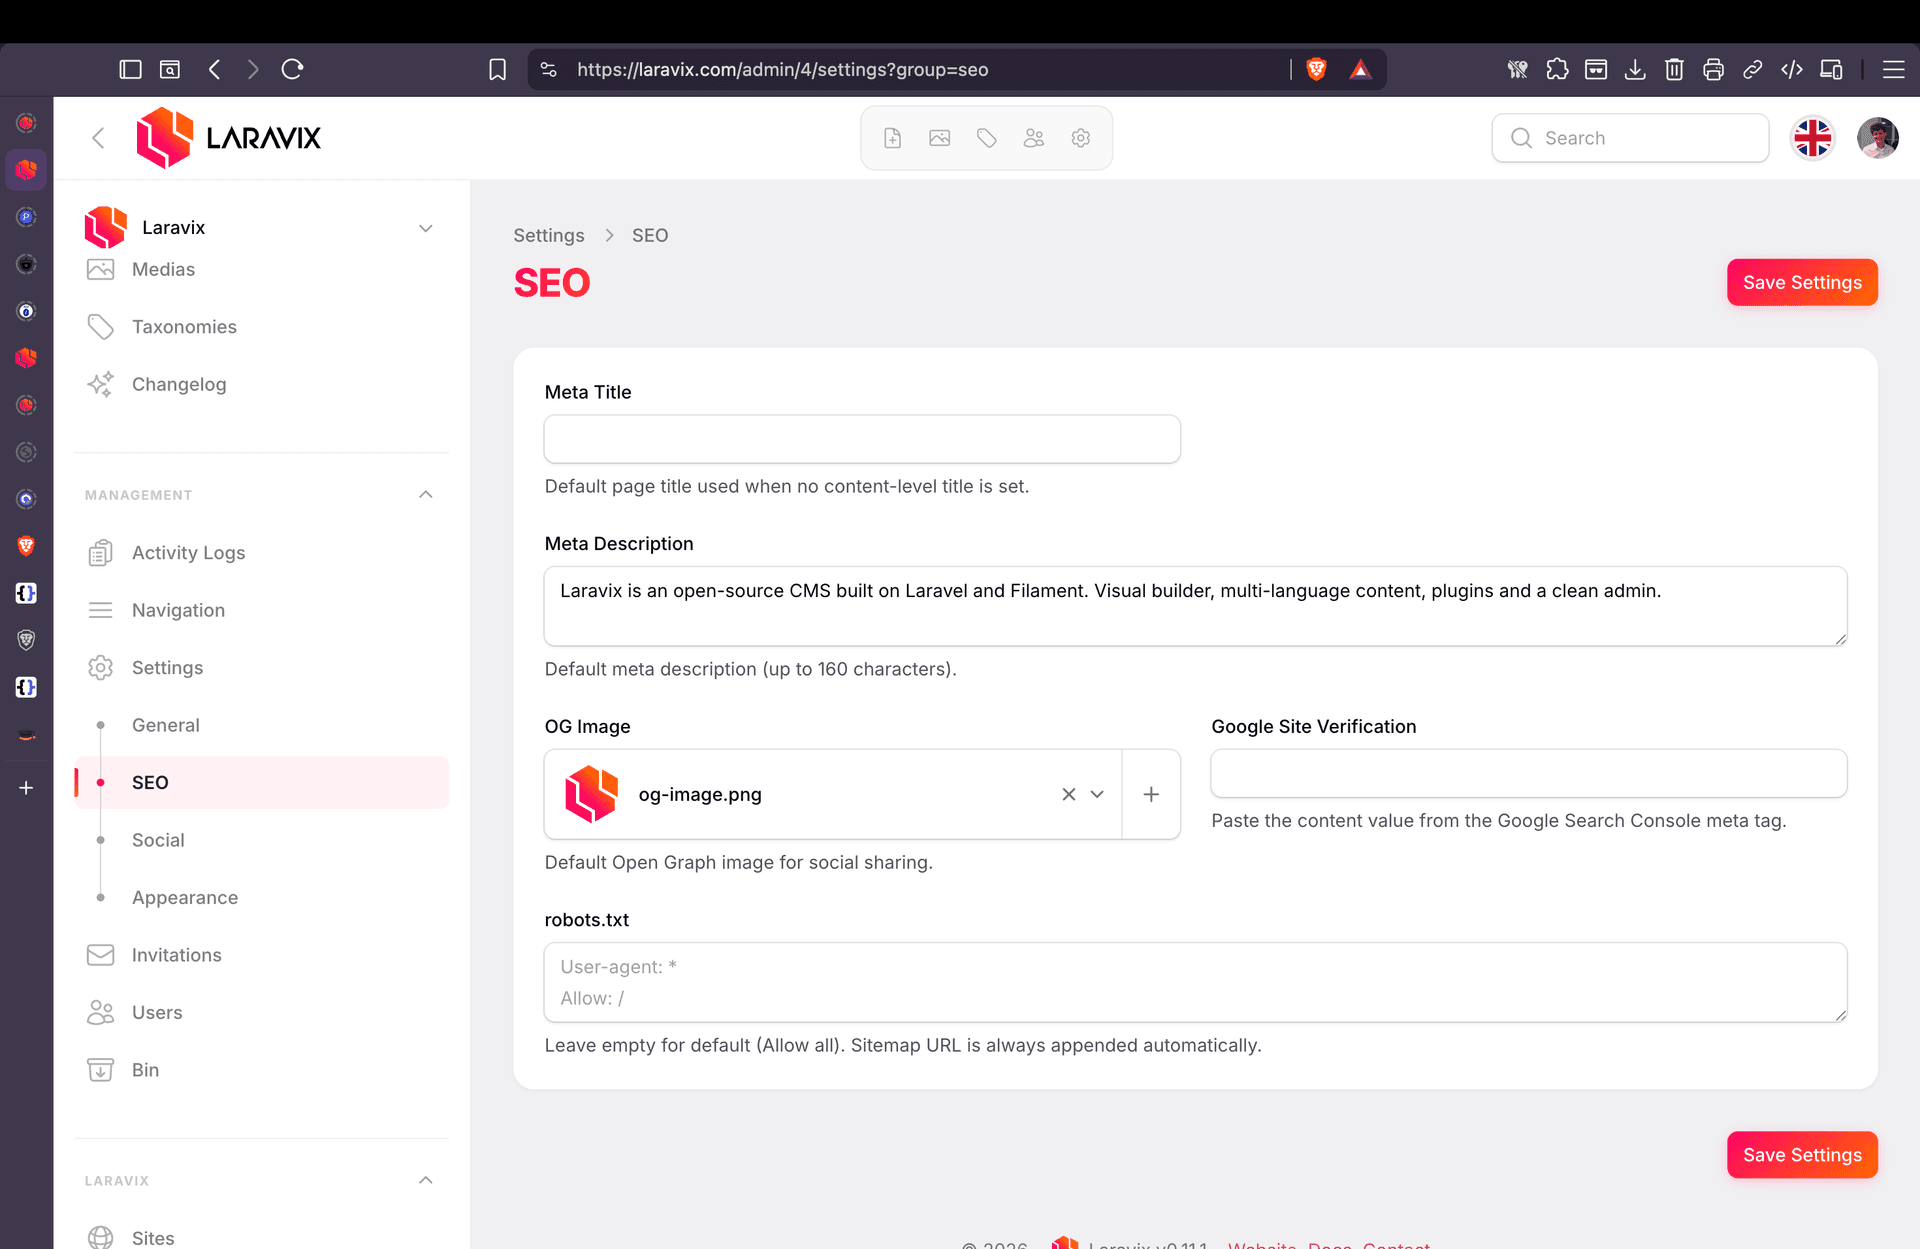
Task: Click the Brave Rewards triangle icon
Action: (1360, 69)
